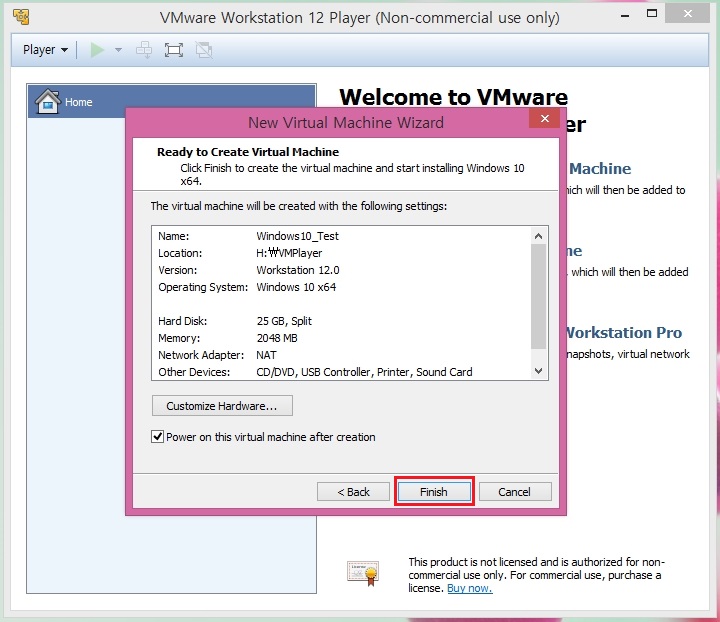Click the Buy now. link

pyautogui.click(x=470, y=588)
